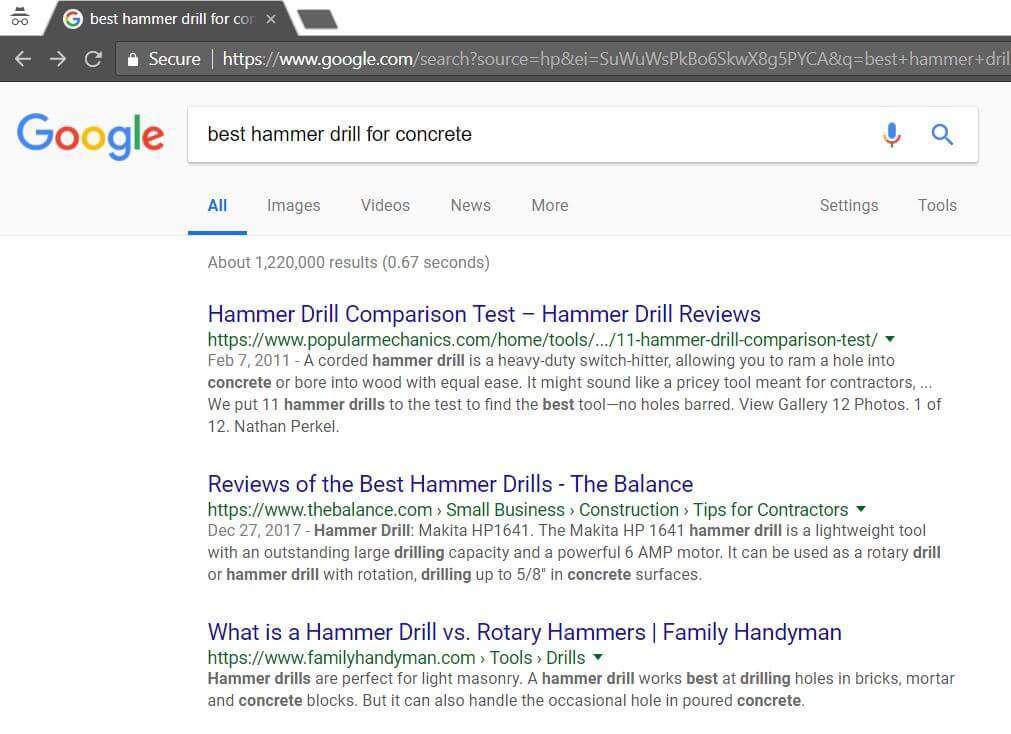Select the browser tab titled best hammer drill
Screen dimensions: 1011x734
point(171,19)
